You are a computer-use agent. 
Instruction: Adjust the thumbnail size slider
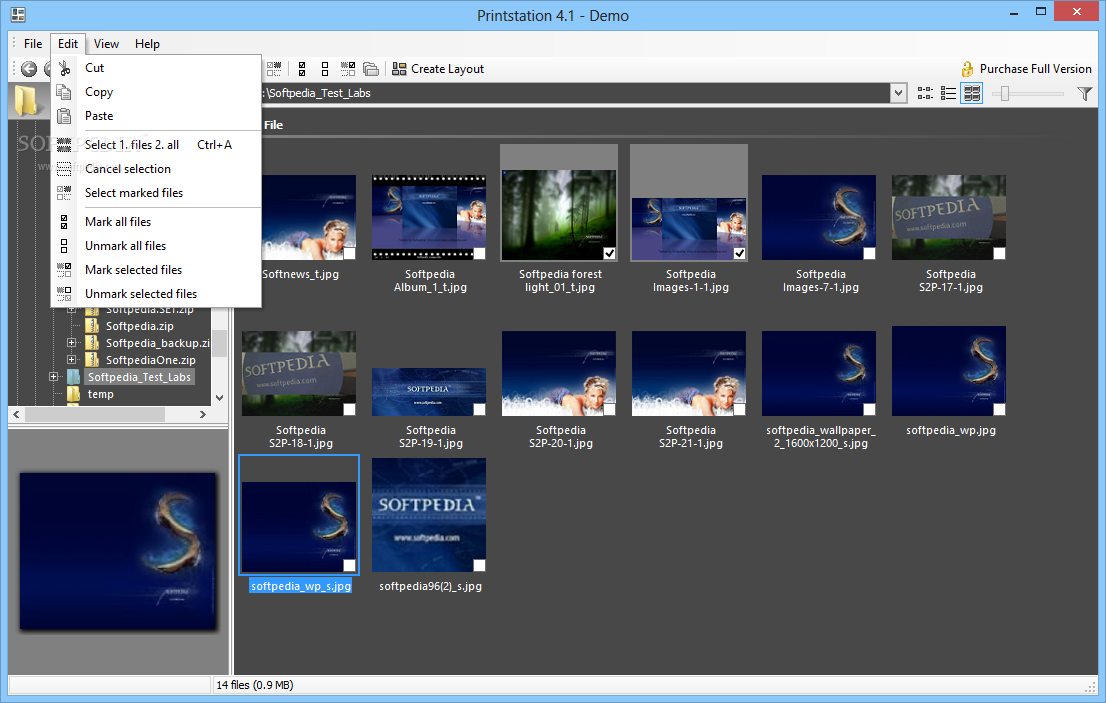(1005, 93)
